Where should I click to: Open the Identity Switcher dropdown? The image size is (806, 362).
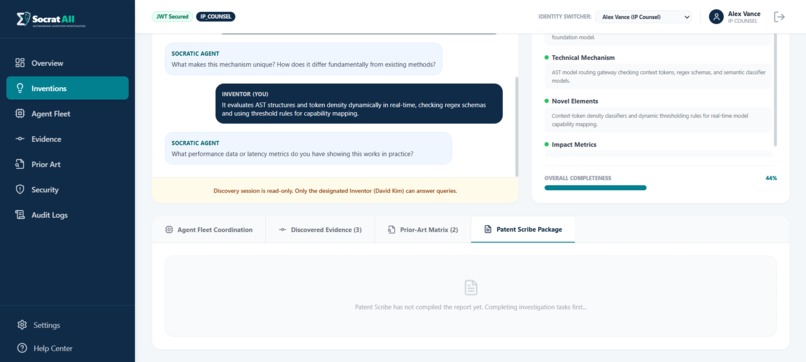pyautogui.click(x=643, y=17)
